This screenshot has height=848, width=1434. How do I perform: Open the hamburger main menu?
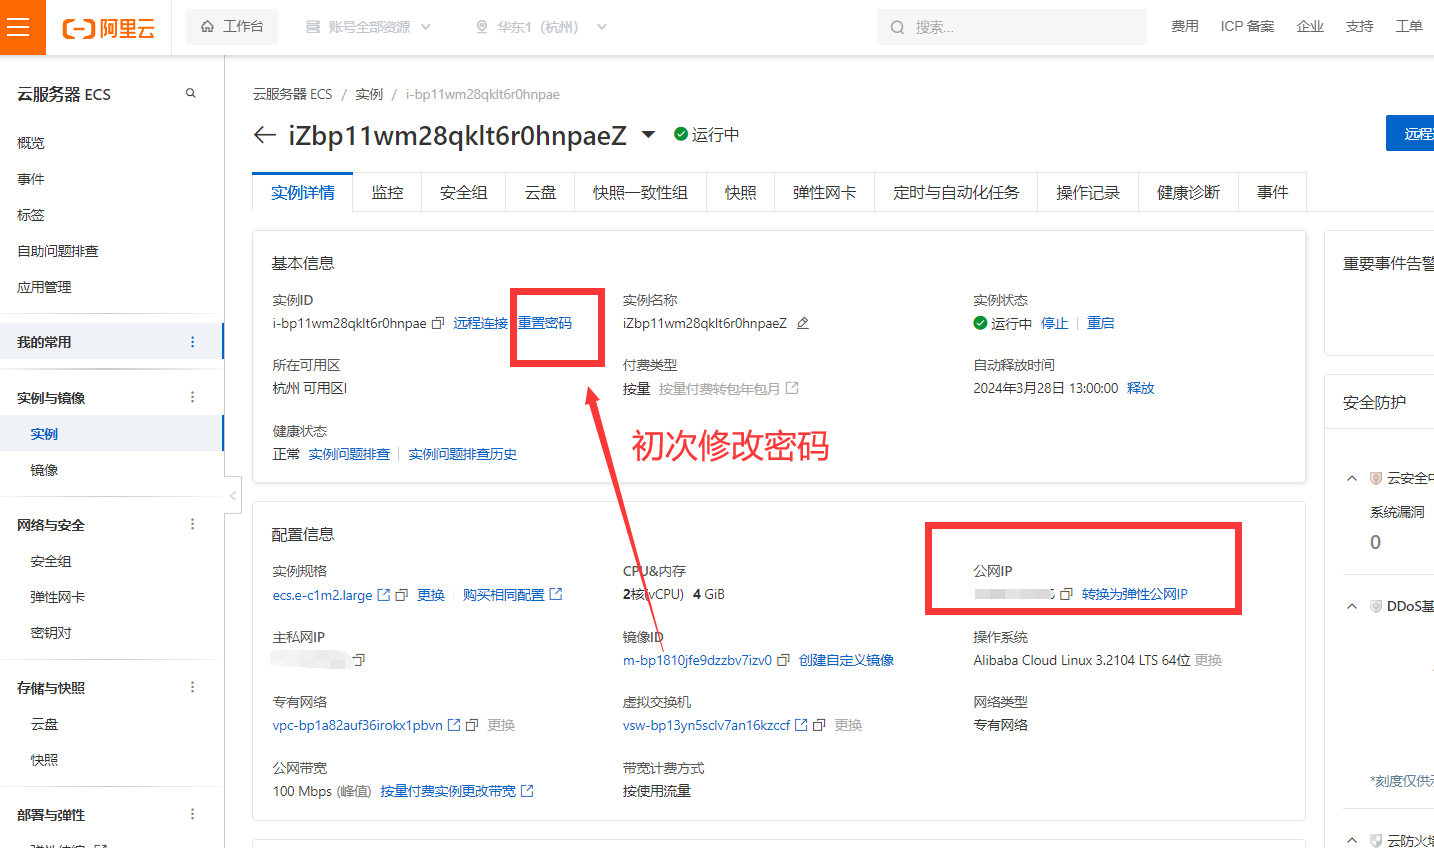click(19, 27)
